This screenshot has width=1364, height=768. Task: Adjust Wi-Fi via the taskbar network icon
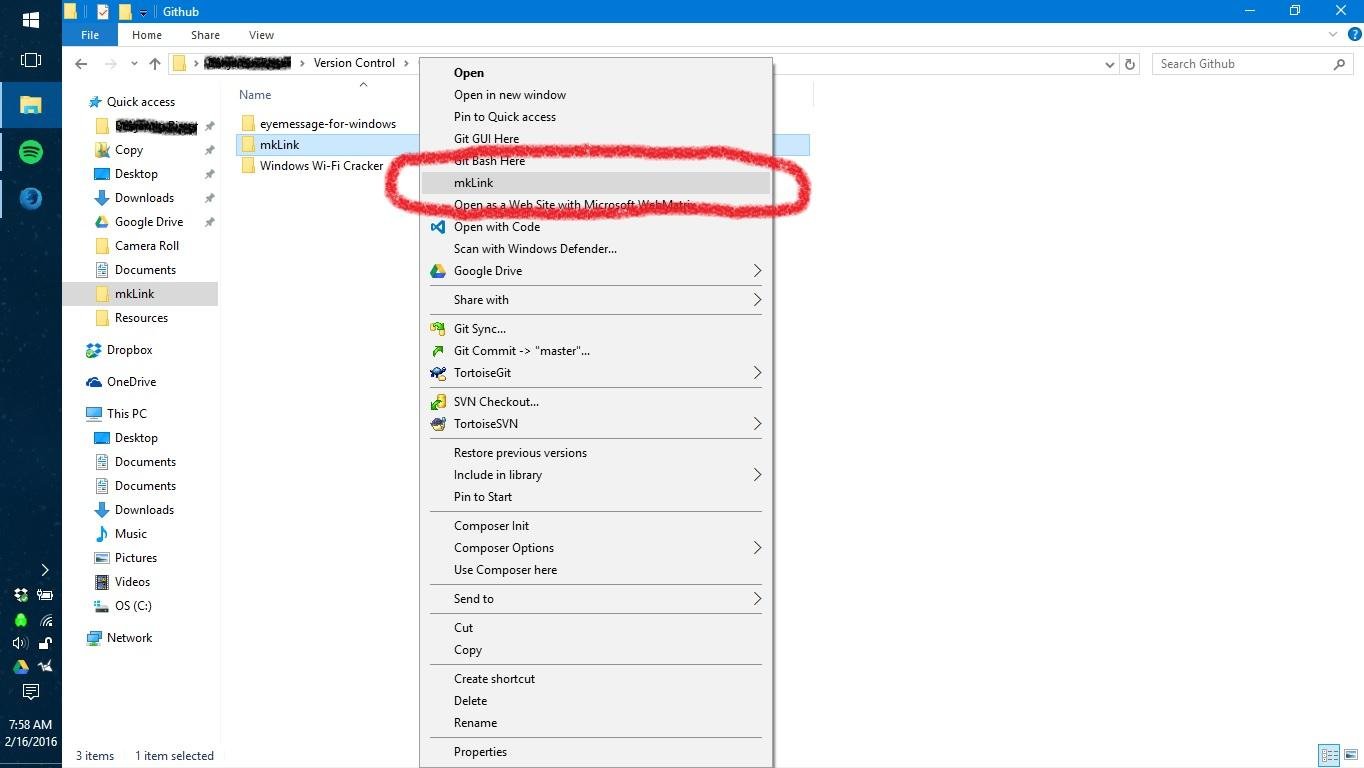pyautogui.click(x=46, y=620)
